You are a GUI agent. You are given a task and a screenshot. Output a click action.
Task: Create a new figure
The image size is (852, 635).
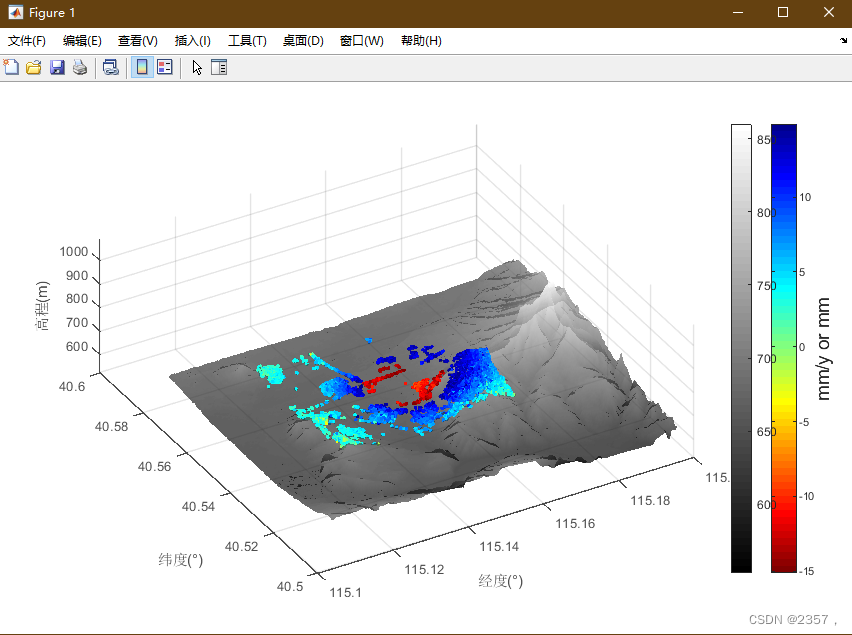point(12,67)
